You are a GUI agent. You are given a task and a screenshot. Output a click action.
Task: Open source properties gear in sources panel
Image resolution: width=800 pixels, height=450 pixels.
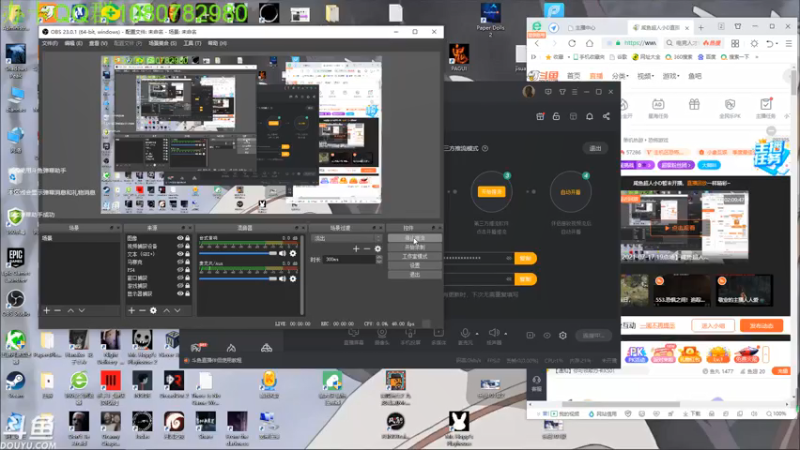tap(153, 310)
